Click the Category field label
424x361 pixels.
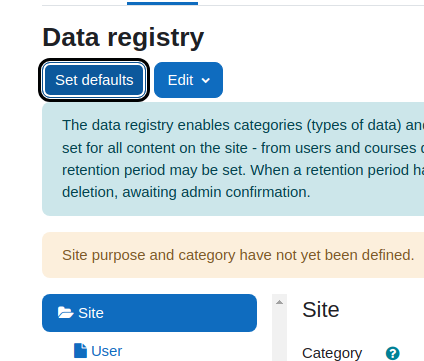[332, 353]
